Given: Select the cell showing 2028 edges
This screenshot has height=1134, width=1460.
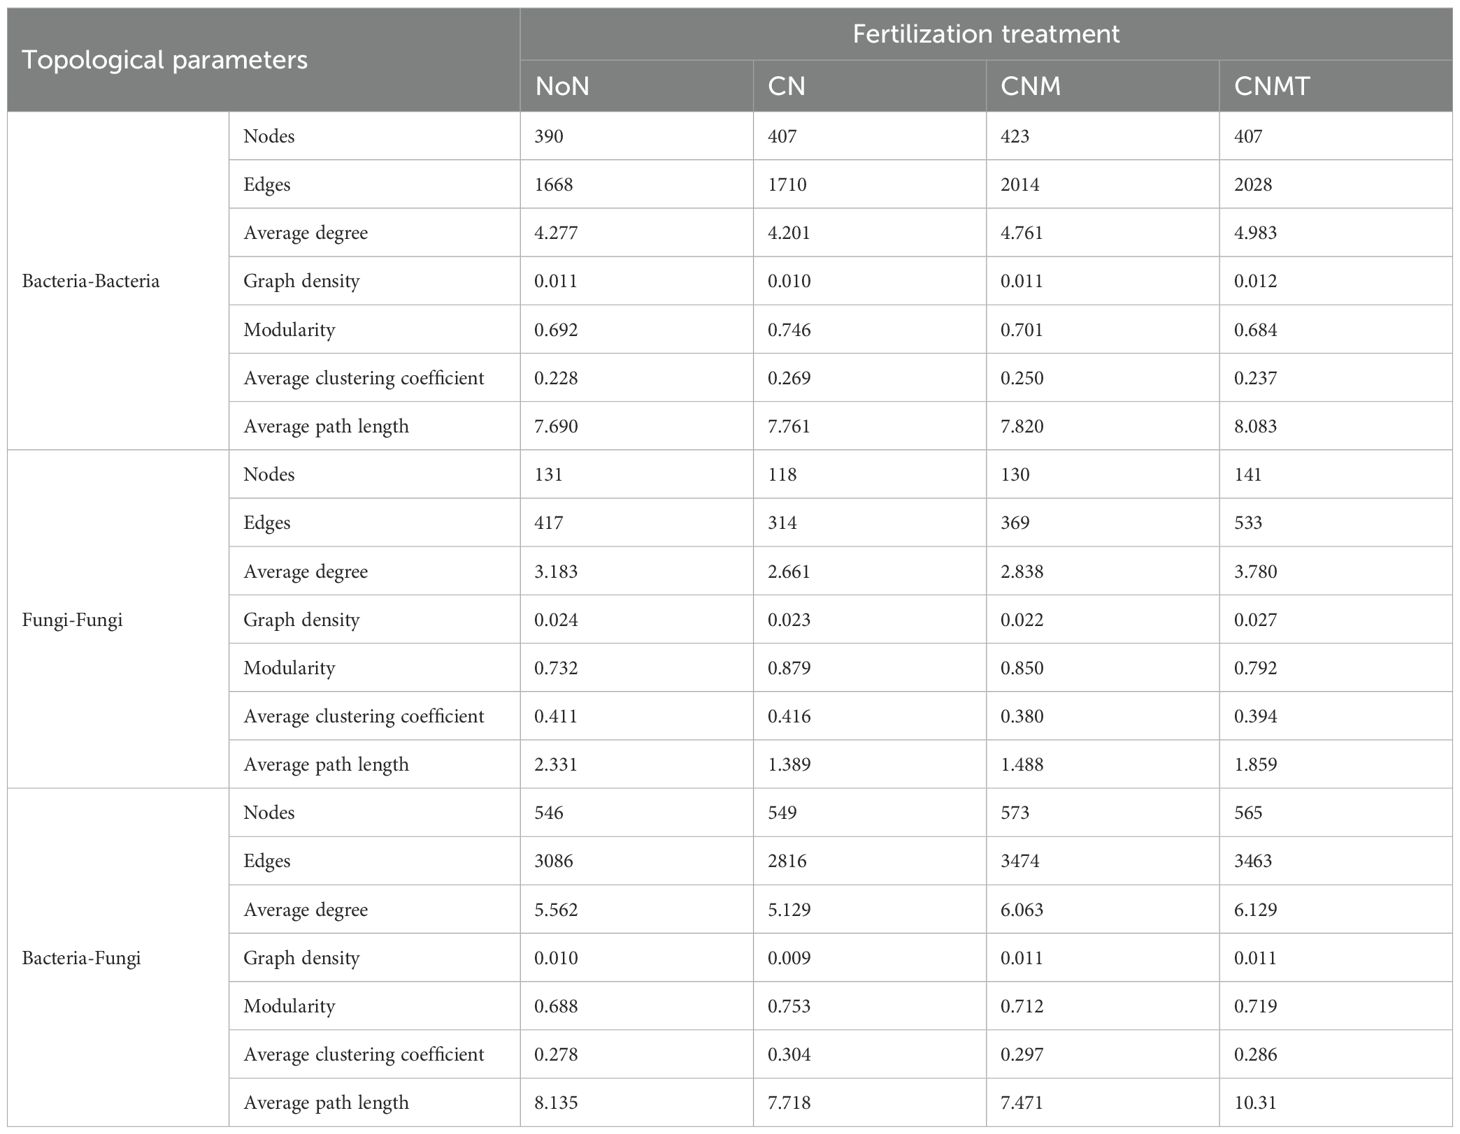Looking at the screenshot, I should click(x=1254, y=185).
